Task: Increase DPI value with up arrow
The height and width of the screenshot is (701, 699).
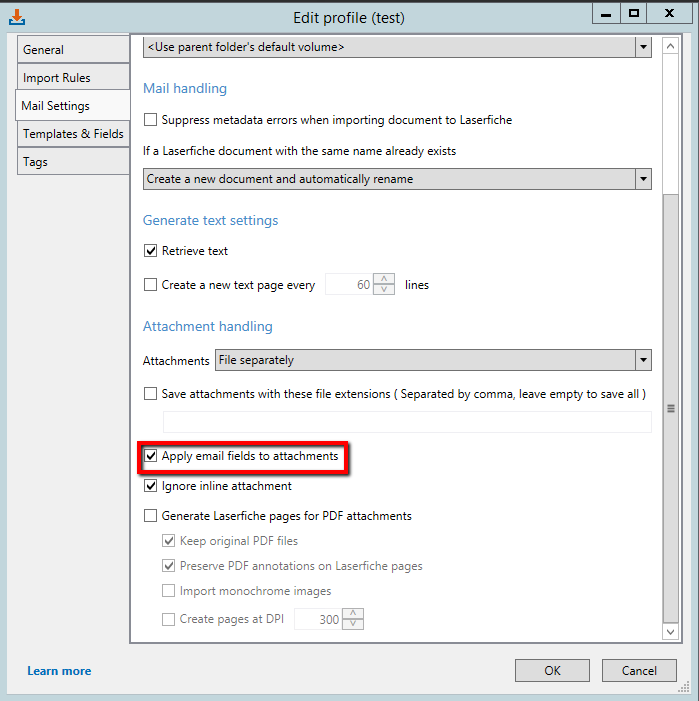Action: [353, 614]
